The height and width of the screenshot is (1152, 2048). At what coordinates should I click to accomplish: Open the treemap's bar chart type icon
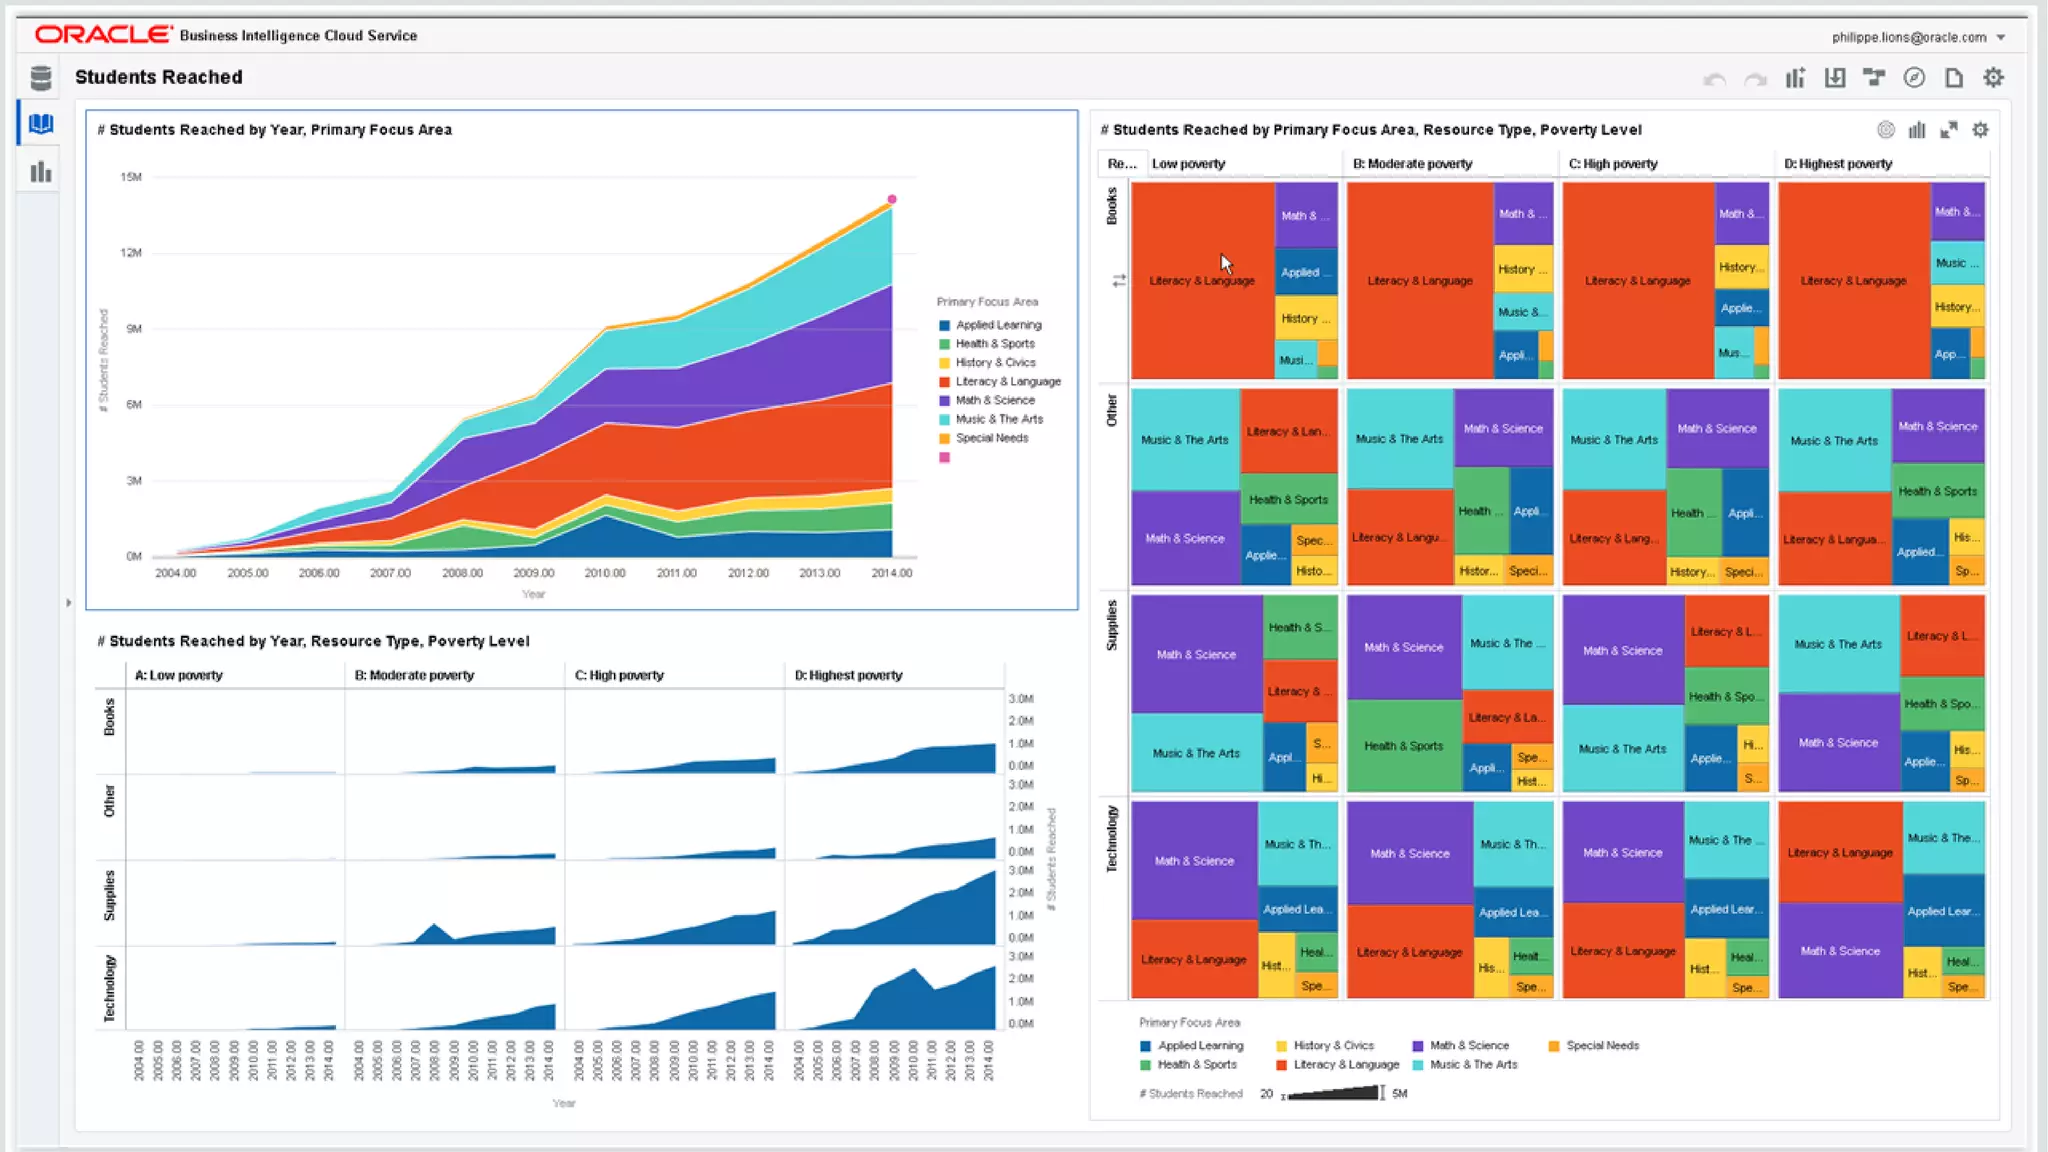coord(1917,130)
